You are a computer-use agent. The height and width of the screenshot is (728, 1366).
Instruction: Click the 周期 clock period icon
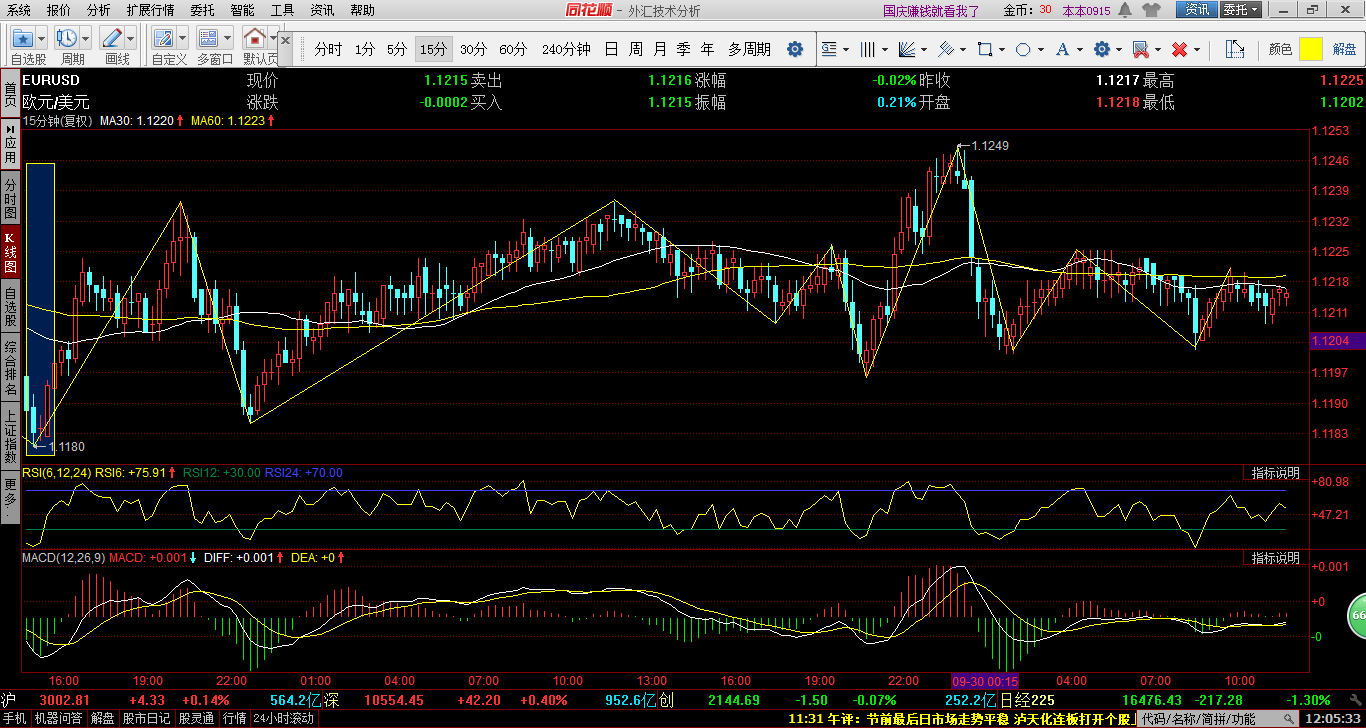pyautogui.click(x=67, y=38)
